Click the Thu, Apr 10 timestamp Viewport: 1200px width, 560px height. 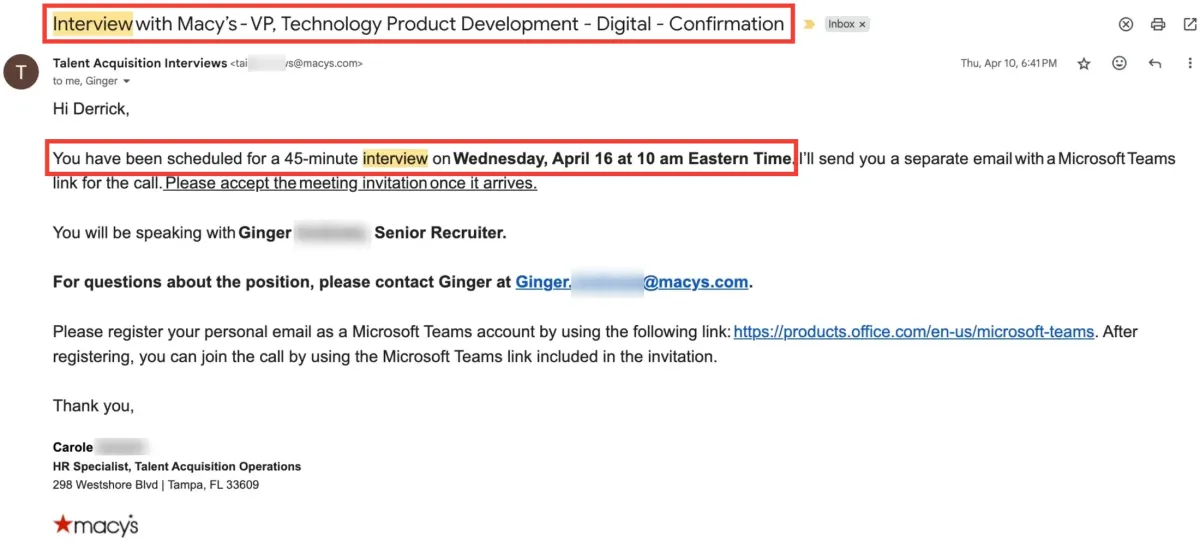[x=1008, y=64]
